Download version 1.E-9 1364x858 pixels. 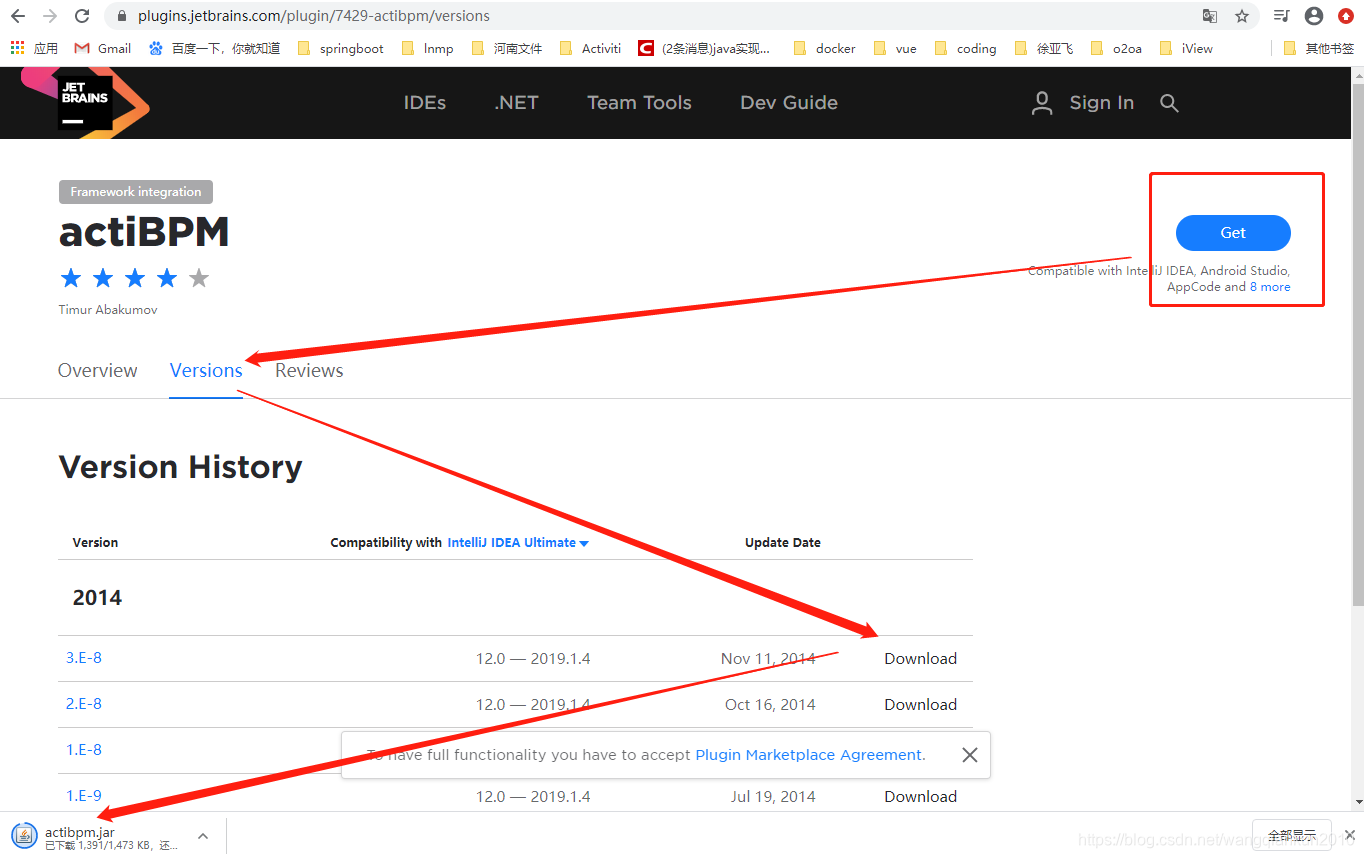coord(920,797)
